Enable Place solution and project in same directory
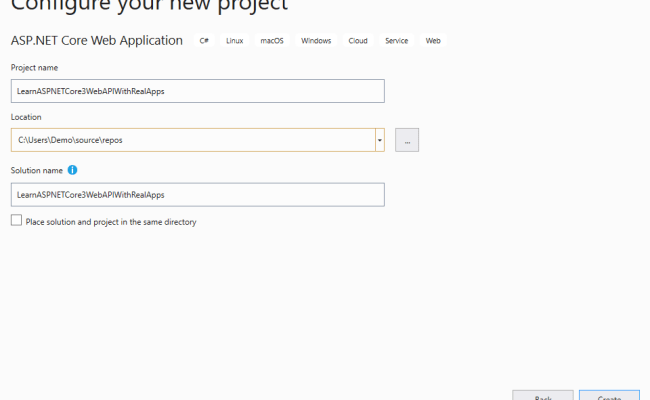Viewport: 650px width, 400px height. click(x=17, y=220)
